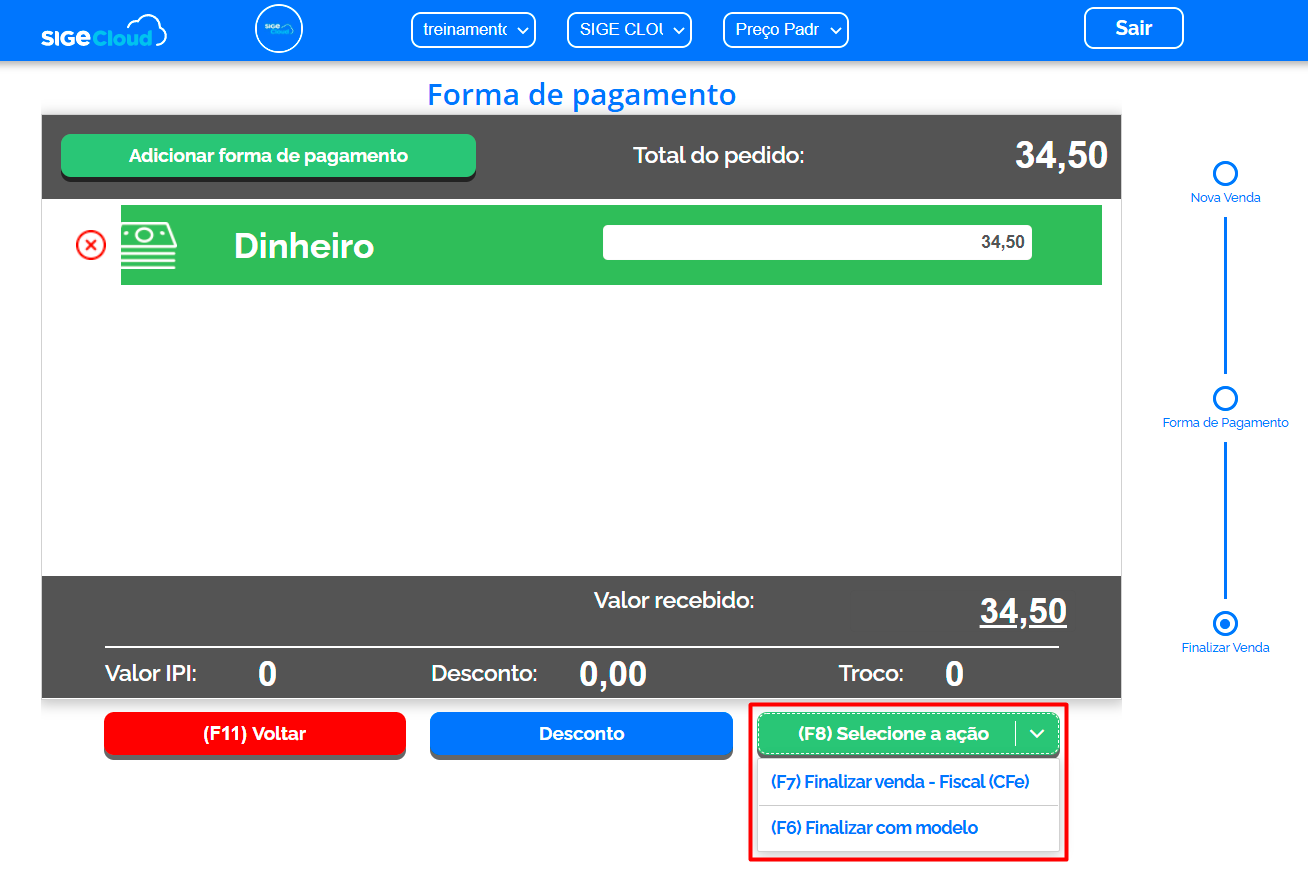
Task: Choose (F7) Finalizar venda - Fiscal (CFe)
Action: (x=908, y=782)
